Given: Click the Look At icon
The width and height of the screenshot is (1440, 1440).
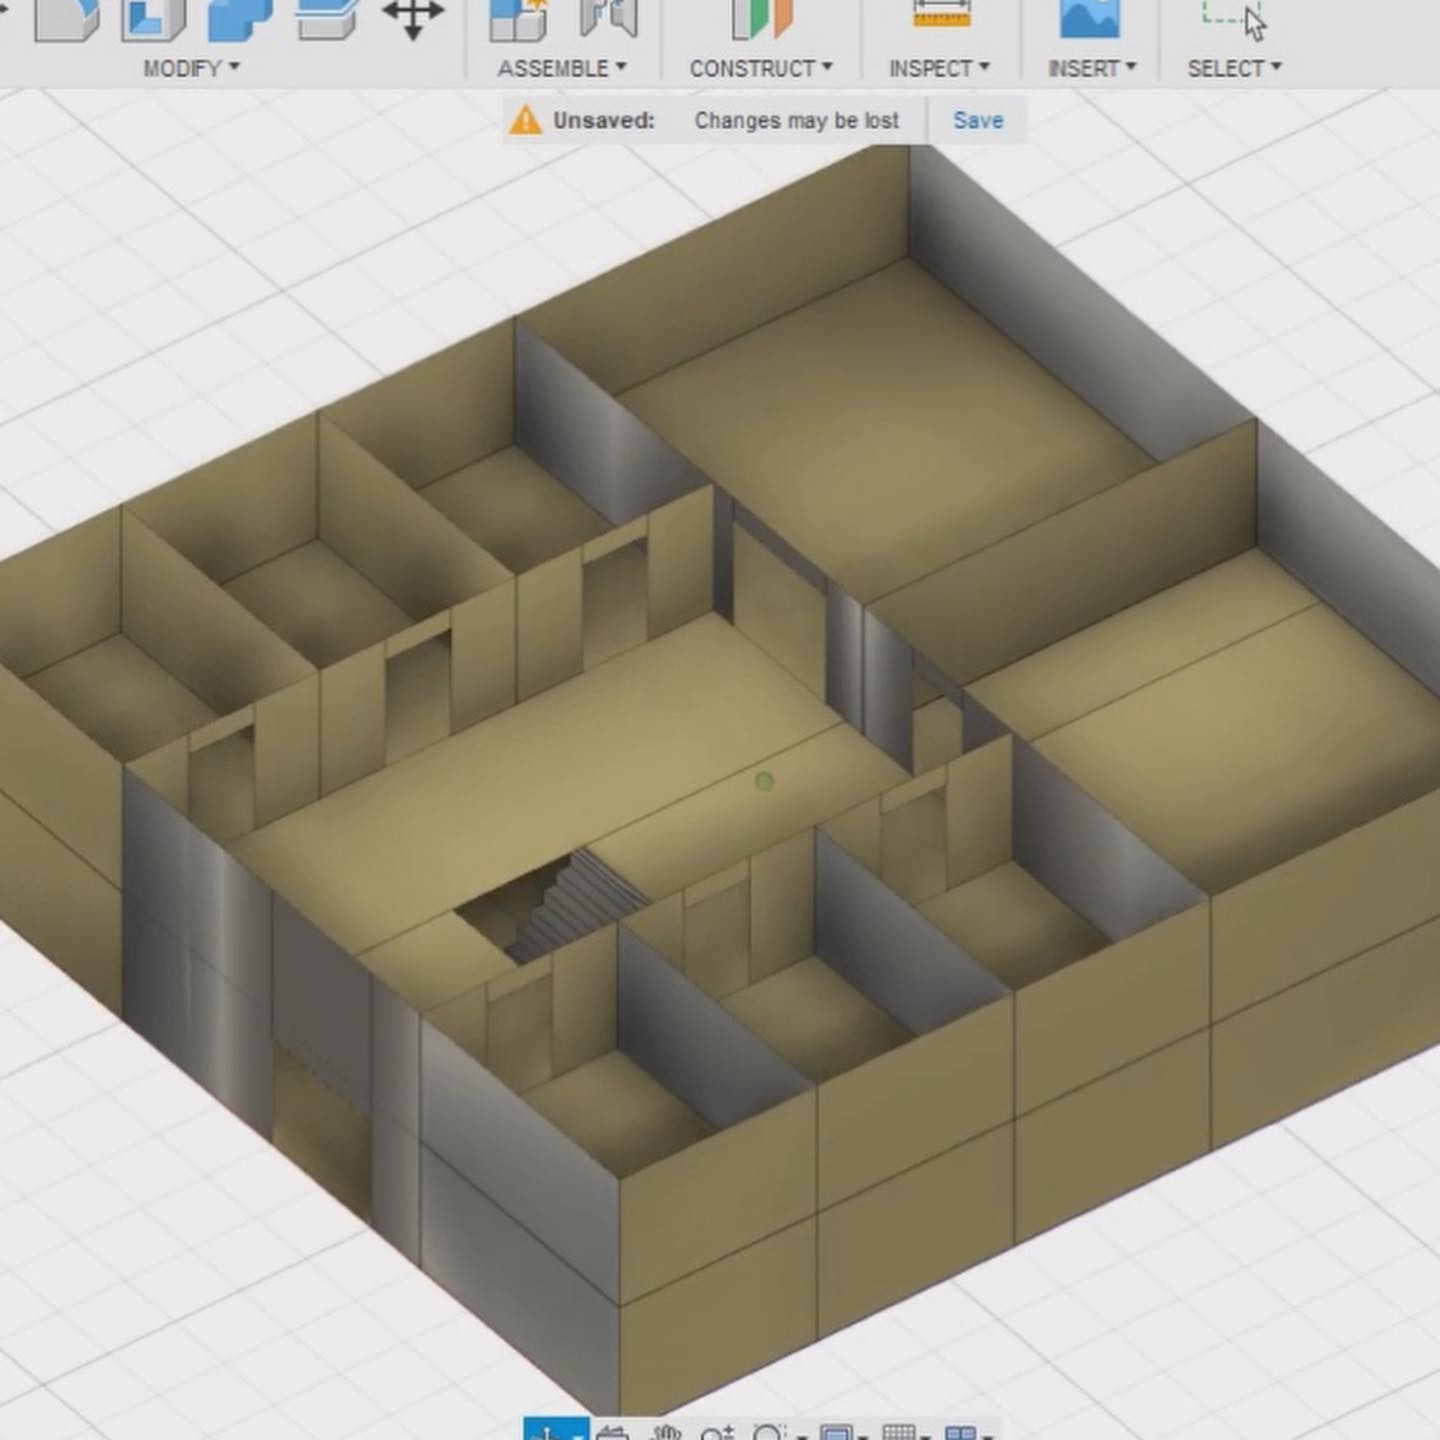Looking at the screenshot, I should [611, 1432].
